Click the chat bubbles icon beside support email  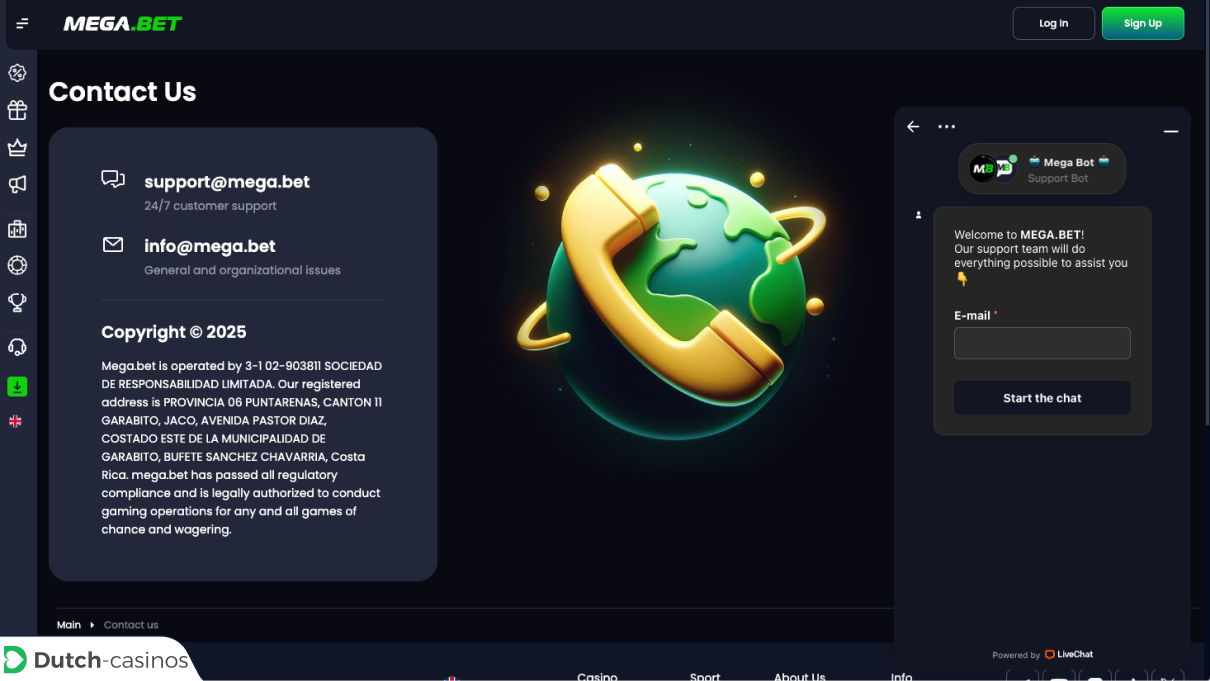coord(113,179)
